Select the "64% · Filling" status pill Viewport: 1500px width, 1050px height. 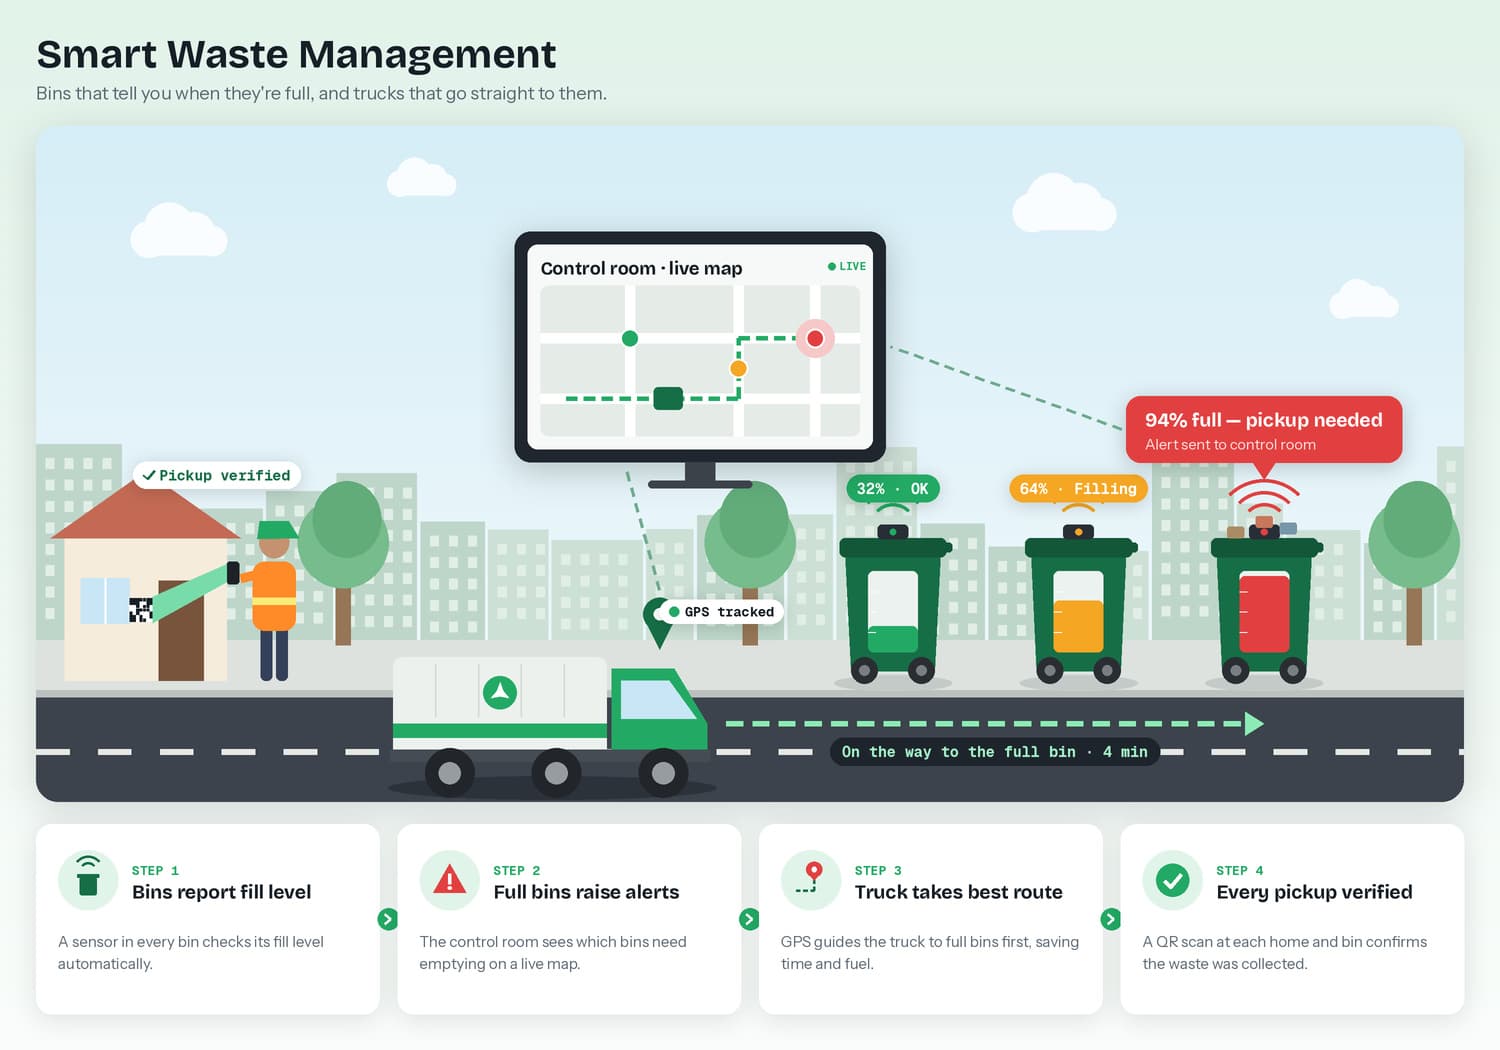1078,489
